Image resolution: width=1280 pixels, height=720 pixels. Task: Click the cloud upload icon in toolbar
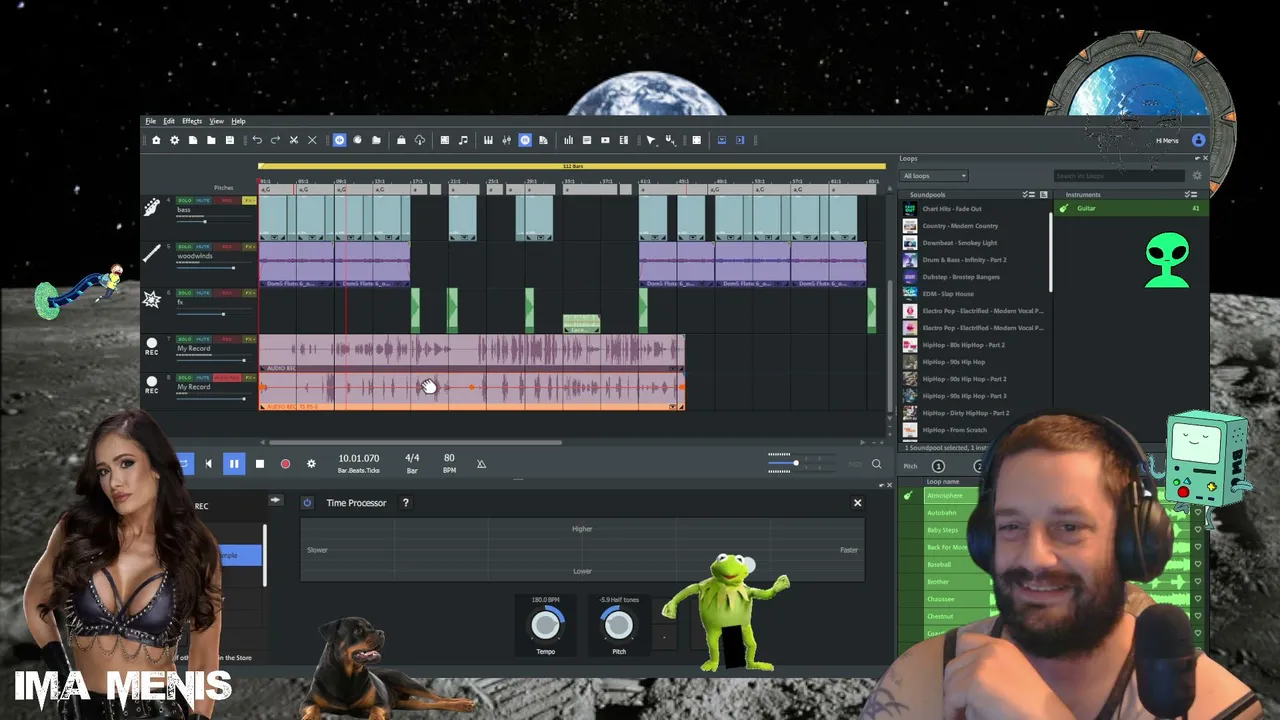[420, 140]
